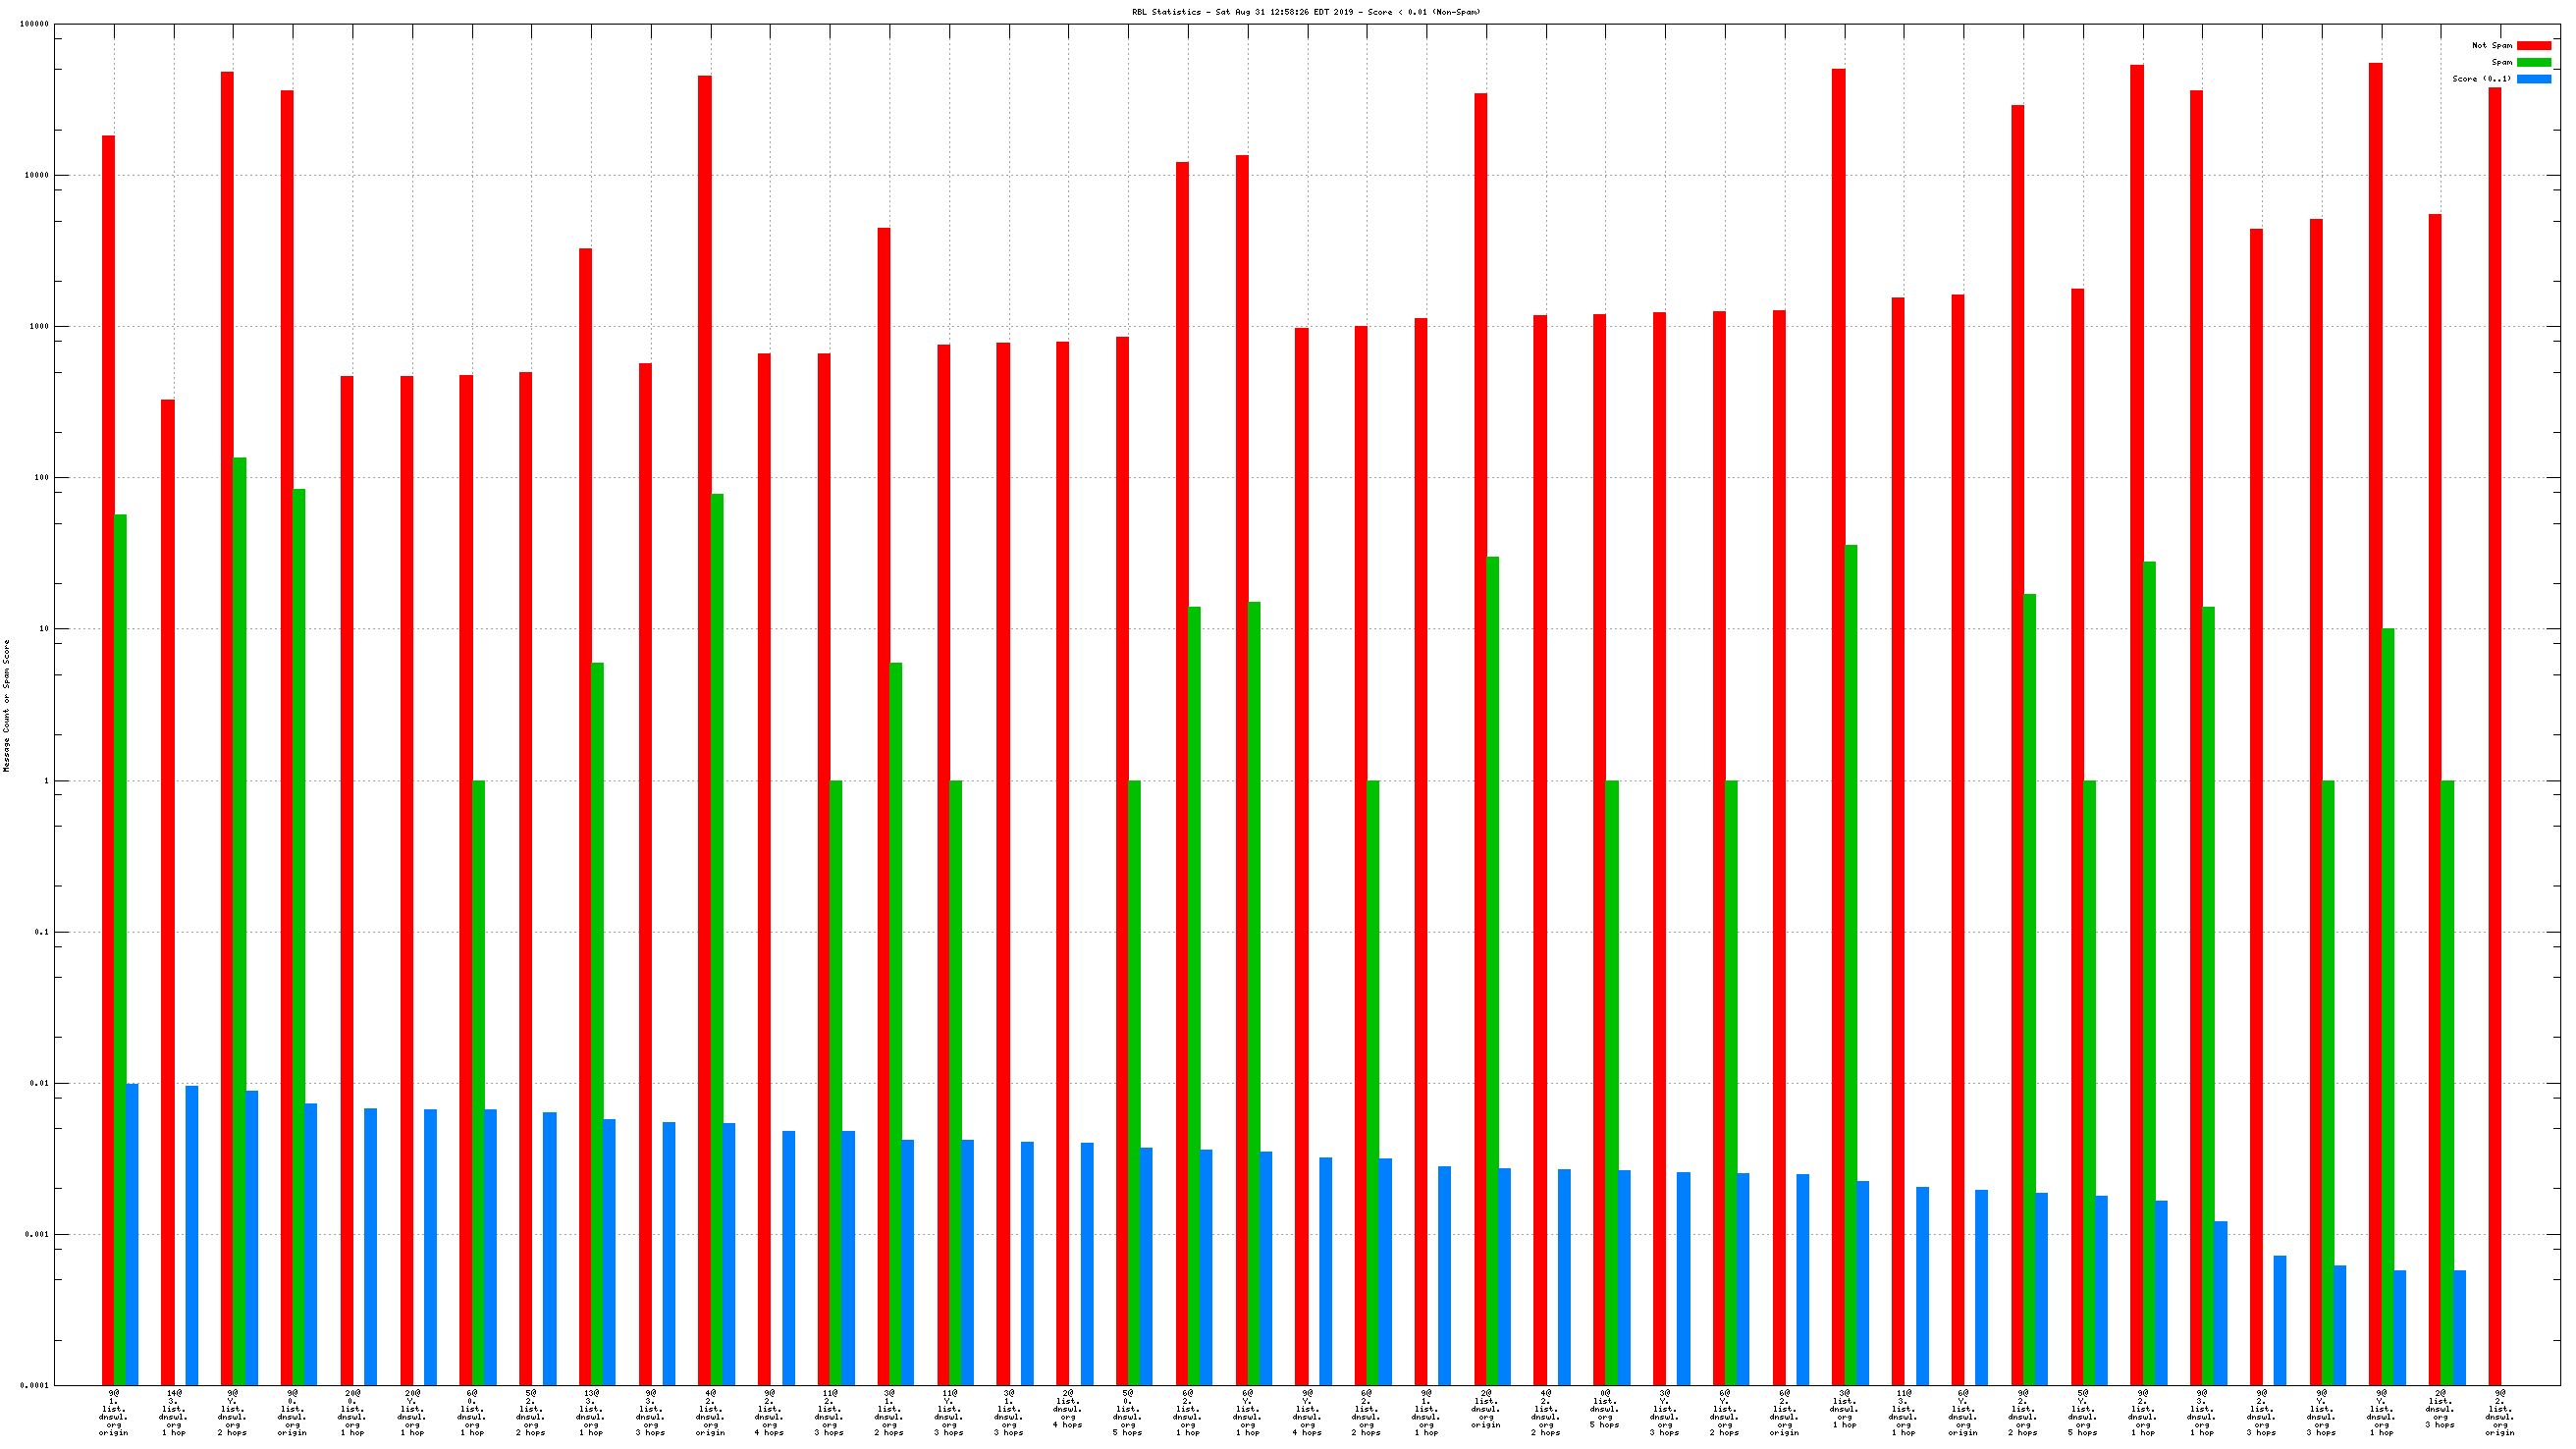The width and height of the screenshot is (2576, 1449).
Task: Click the '14@ 3. list.dnswl.org 1 hop' axis label
Action: pyautogui.click(x=174, y=1412)
